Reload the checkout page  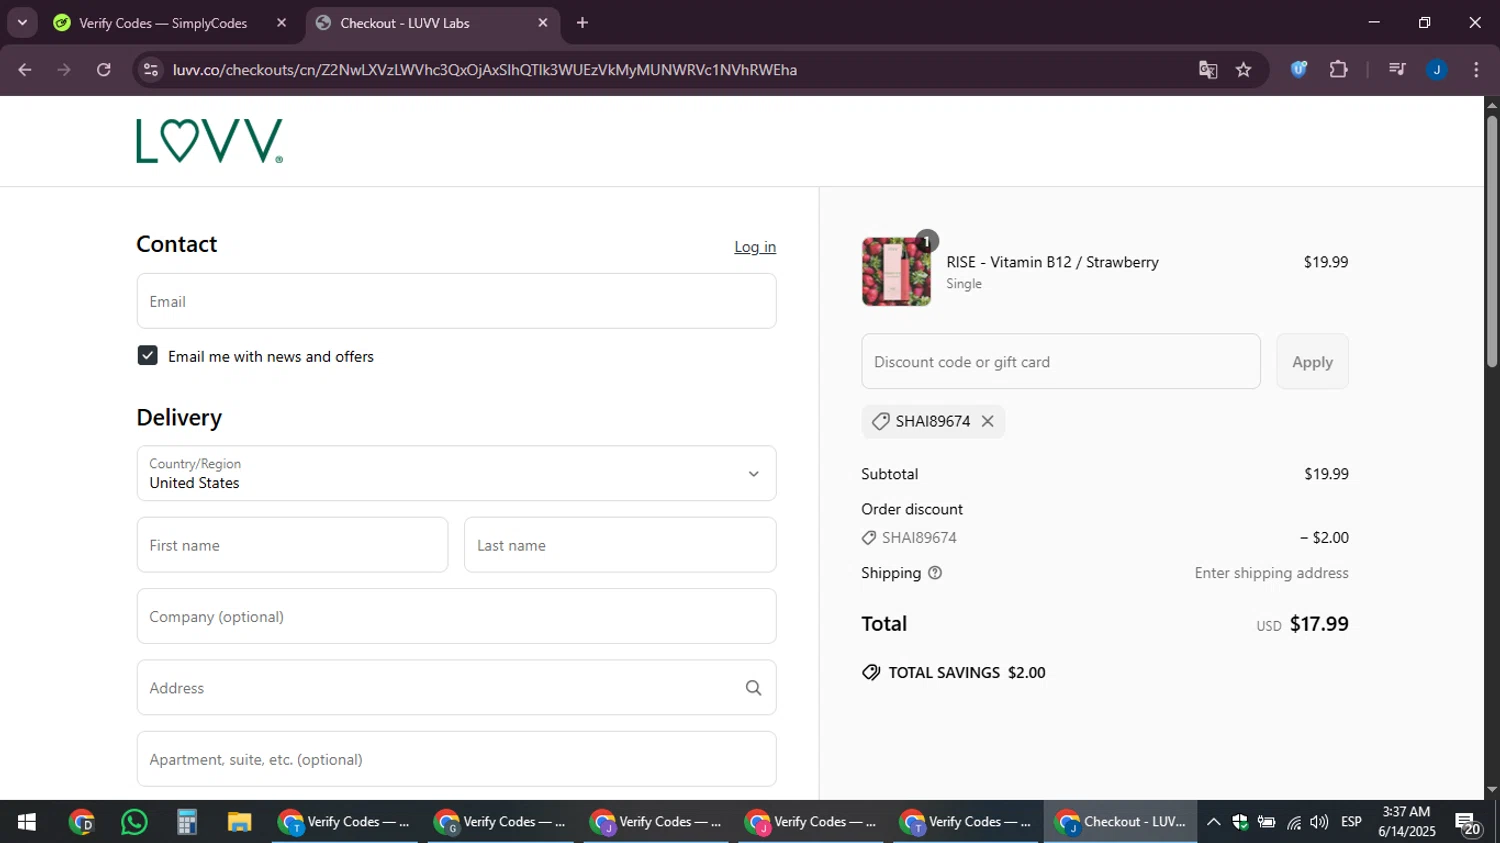pyautogui.click(x=104, y=70)
